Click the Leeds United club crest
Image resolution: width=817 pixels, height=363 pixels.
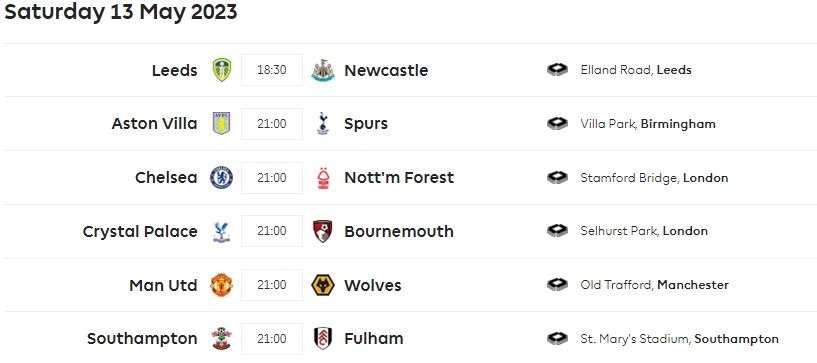(x=221, y=70)
